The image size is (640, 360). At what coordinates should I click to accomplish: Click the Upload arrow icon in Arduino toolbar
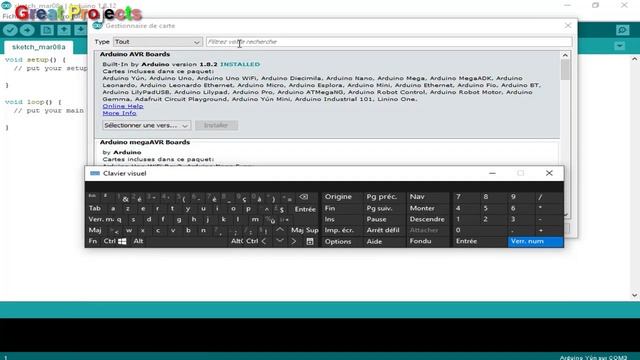pos(27,30)
